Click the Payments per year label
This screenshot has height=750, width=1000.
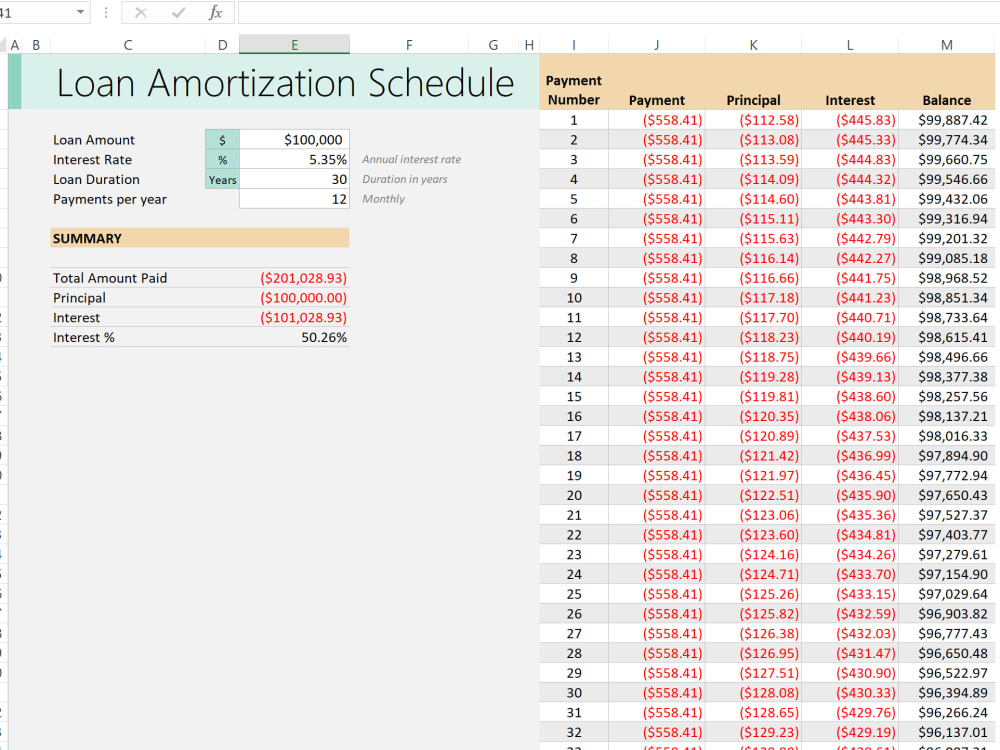(x=110, y=199)
